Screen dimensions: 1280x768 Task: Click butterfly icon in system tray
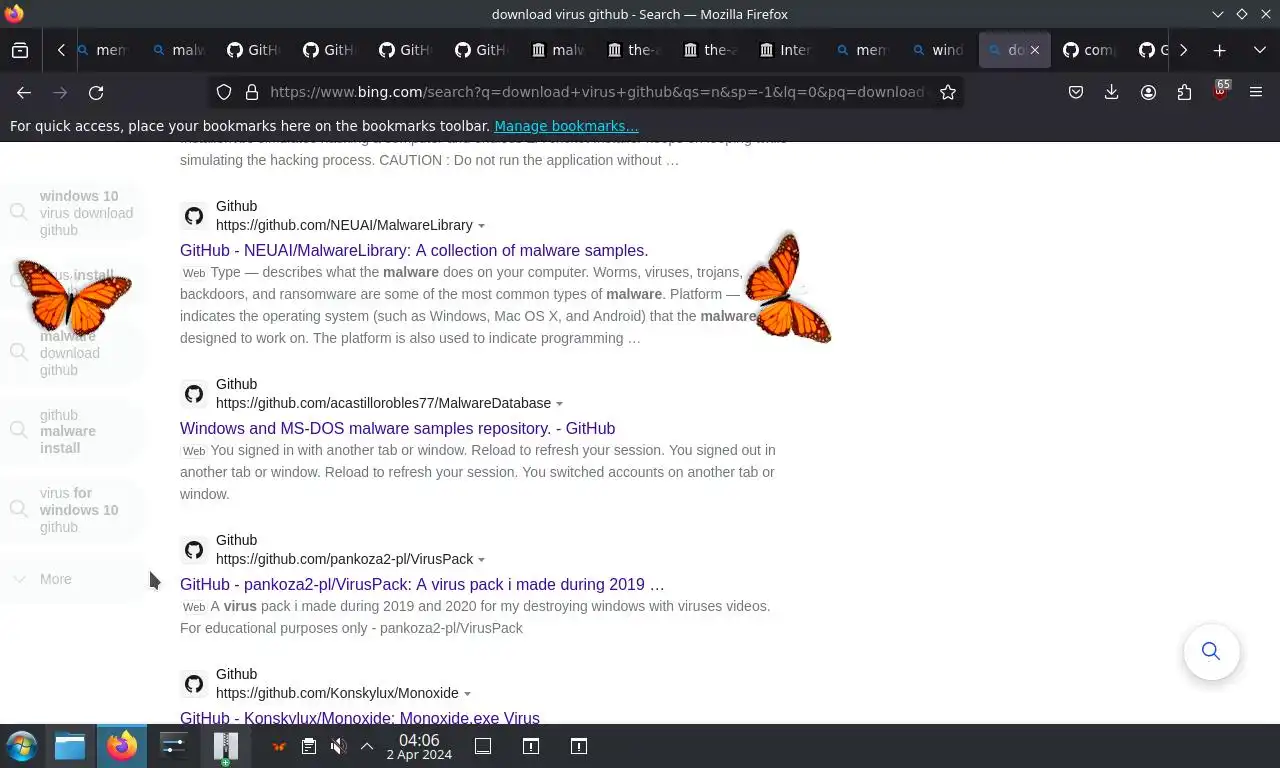pos(279,746)
